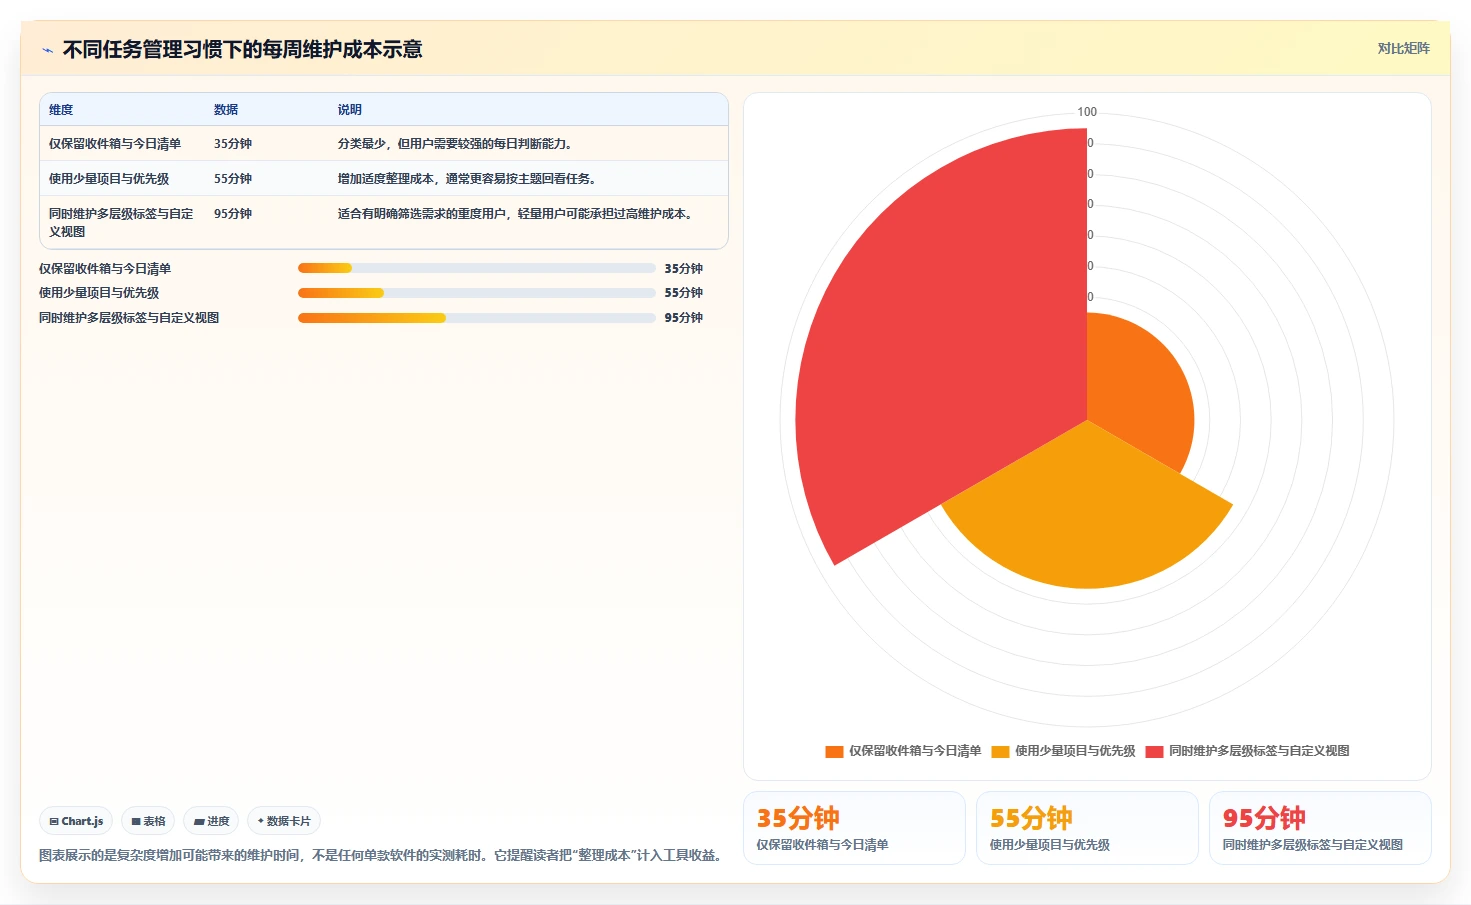Viewport: 1471px width, 905px height.
Task: Open the 95分钟 data card
Action: coord(1320,828)
